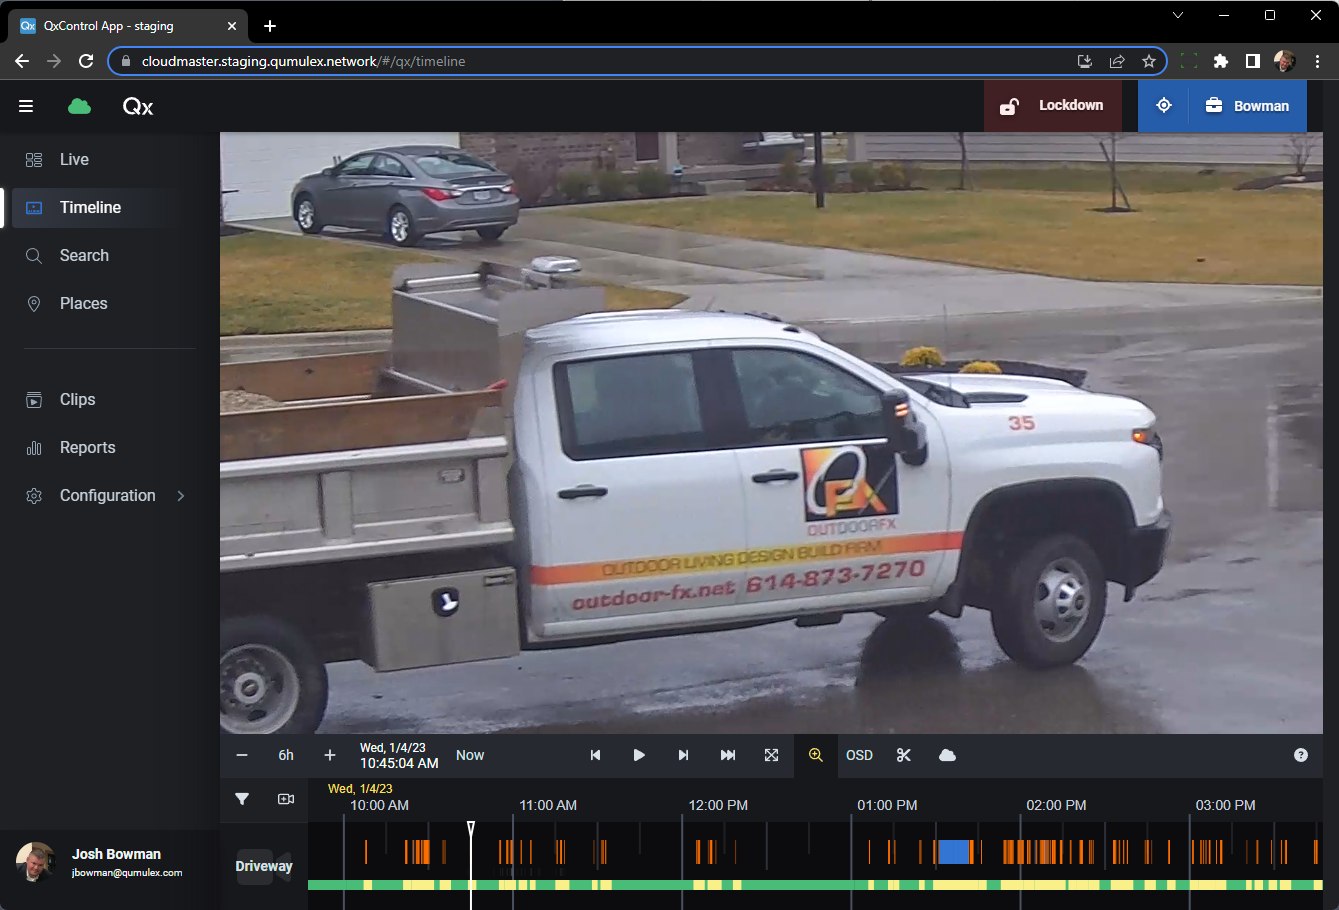Image resolution: width=1339 pixels, height=910 pixels.
Task: Toggle the Lockdown button
Action: tap(1052, 106)
